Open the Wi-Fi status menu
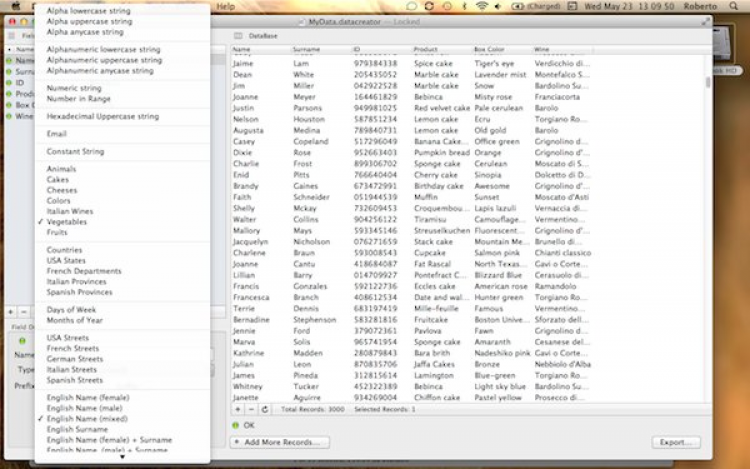 482,6
